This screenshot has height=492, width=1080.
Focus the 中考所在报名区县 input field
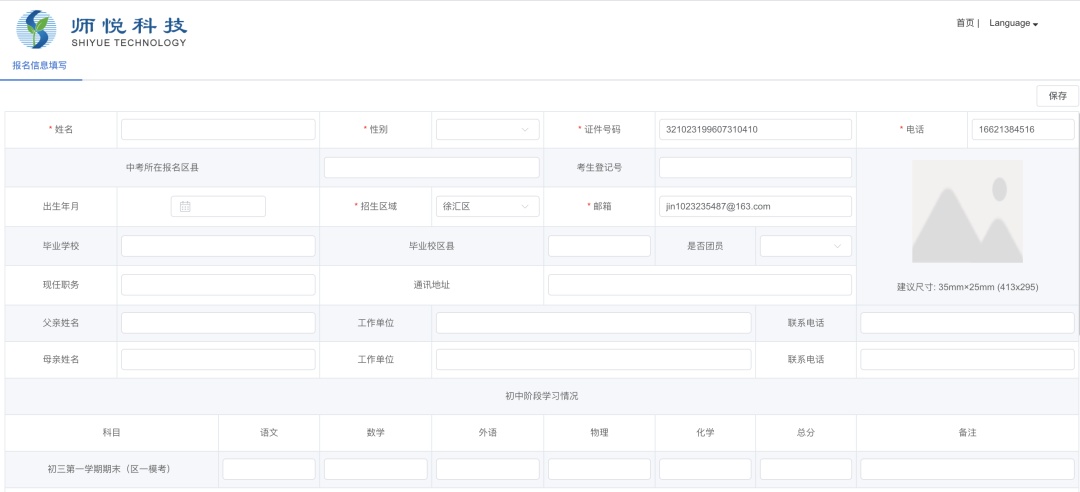[x=432, y=167]
